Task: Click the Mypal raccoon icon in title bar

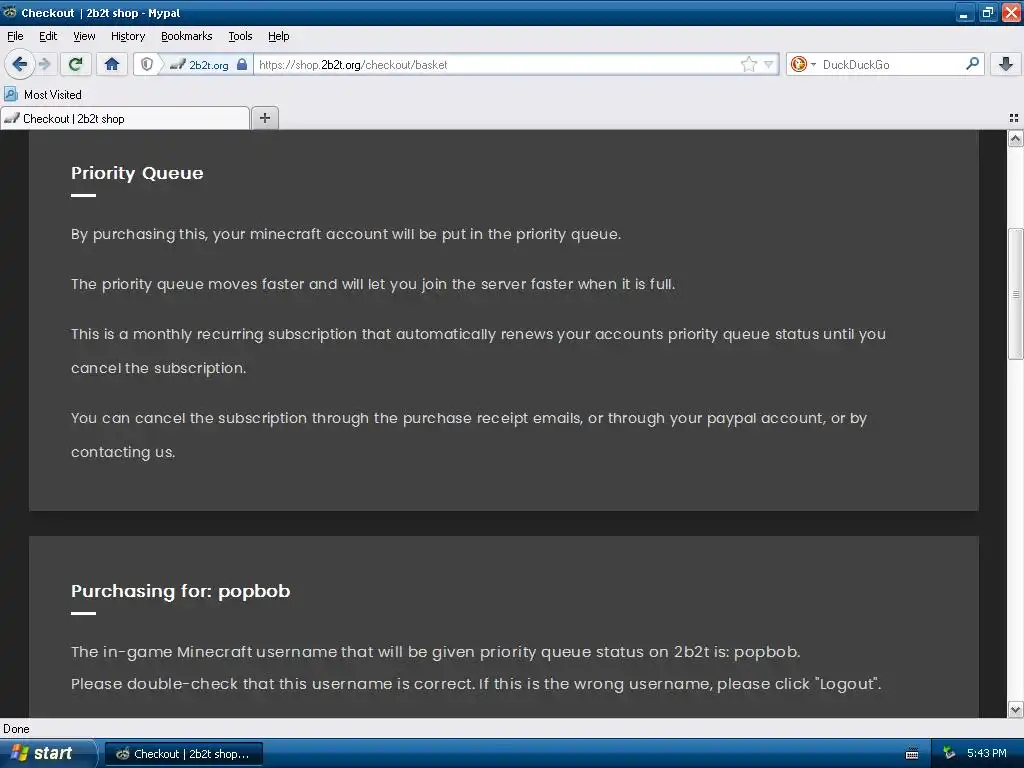Action: pos(10,12)
